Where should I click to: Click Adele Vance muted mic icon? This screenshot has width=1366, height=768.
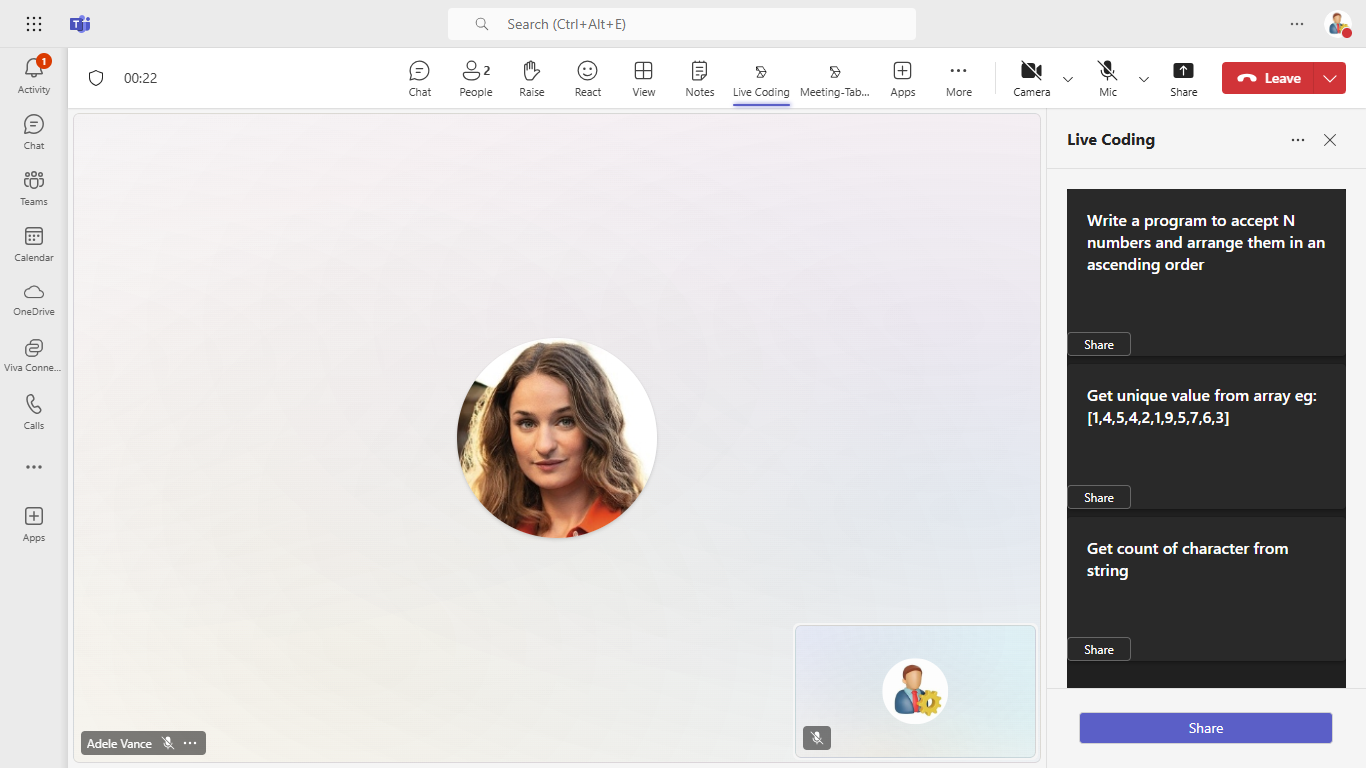coord(168,743)
